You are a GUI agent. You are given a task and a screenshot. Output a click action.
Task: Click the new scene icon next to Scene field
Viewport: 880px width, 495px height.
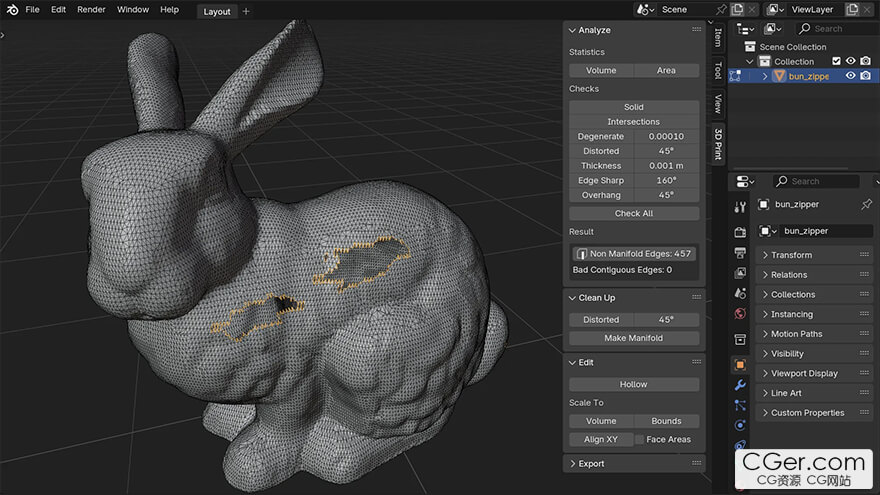[x=737, y=10]
